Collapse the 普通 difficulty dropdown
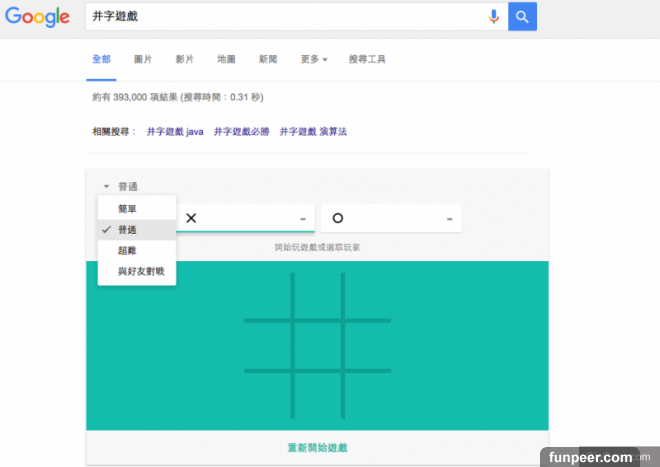The width and height of the screenshot is (660, 467). click(x=120, y=186)
